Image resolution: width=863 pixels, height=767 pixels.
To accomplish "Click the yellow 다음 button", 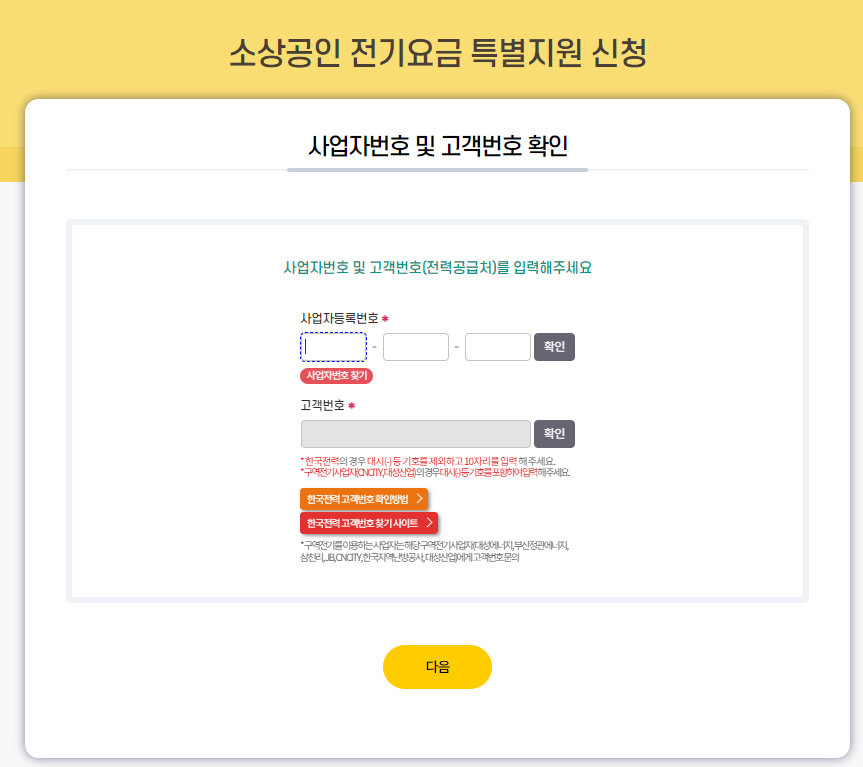I will 437,667.
